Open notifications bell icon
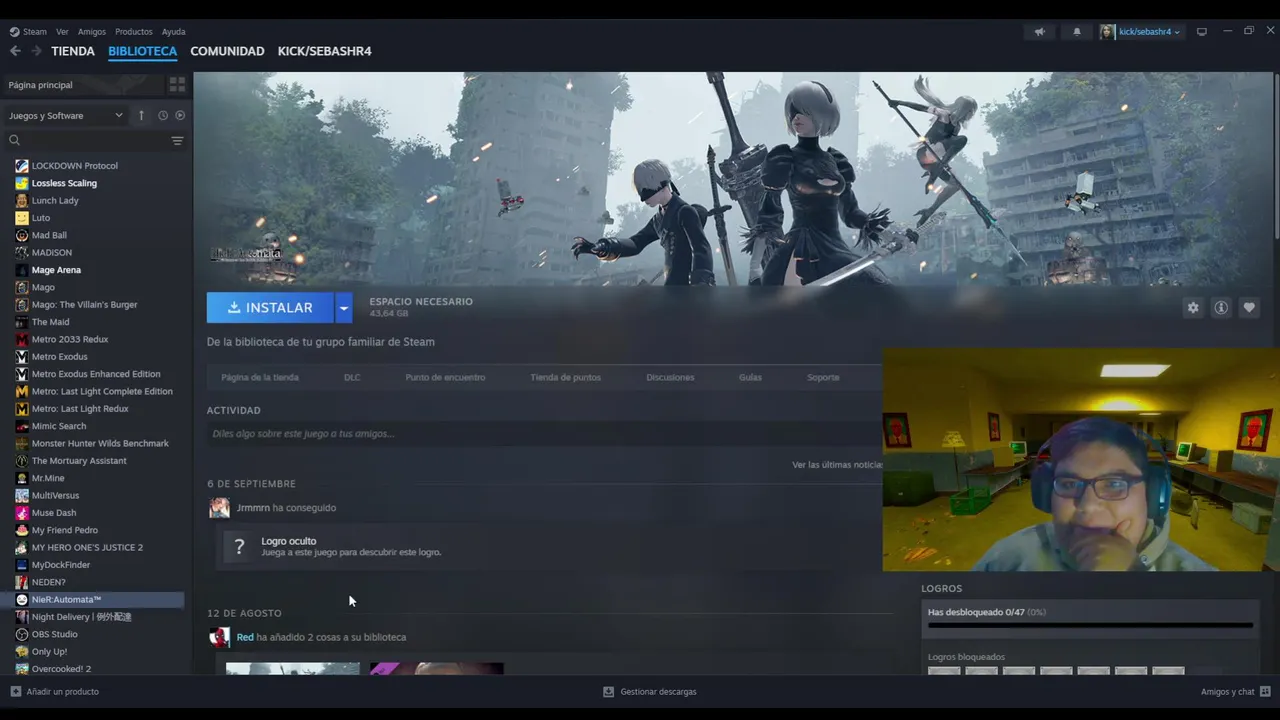The height and width of the screenshot is (720, 1280). click(x=1077, y=32)
